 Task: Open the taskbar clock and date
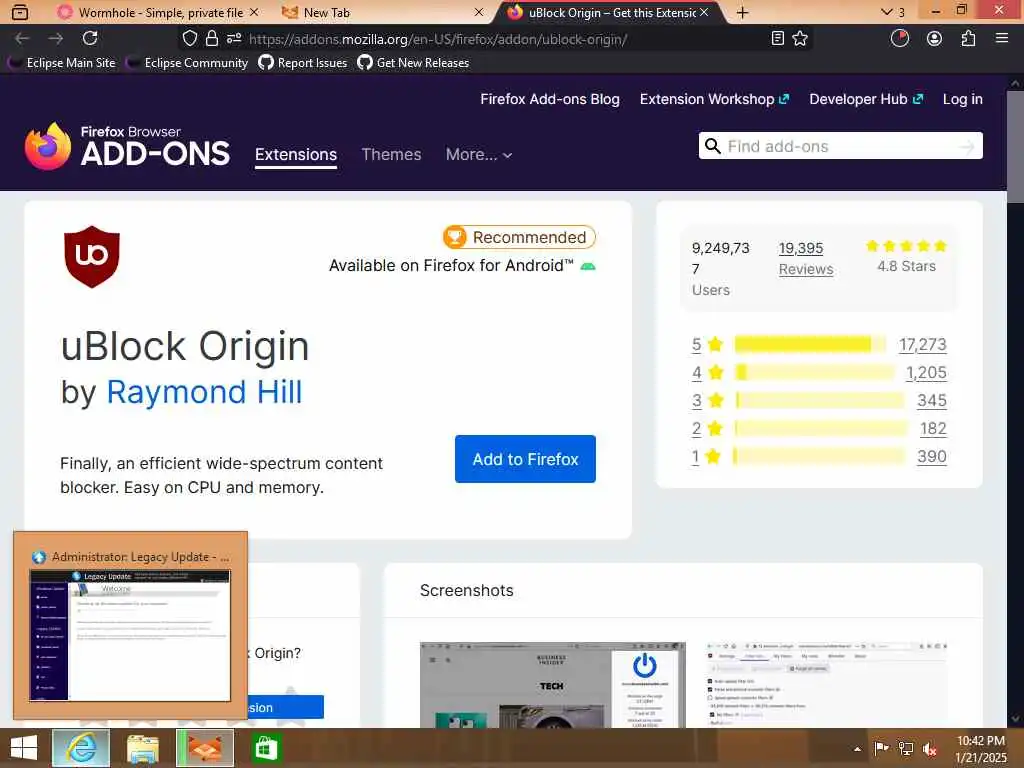click(x=981, y=749)
